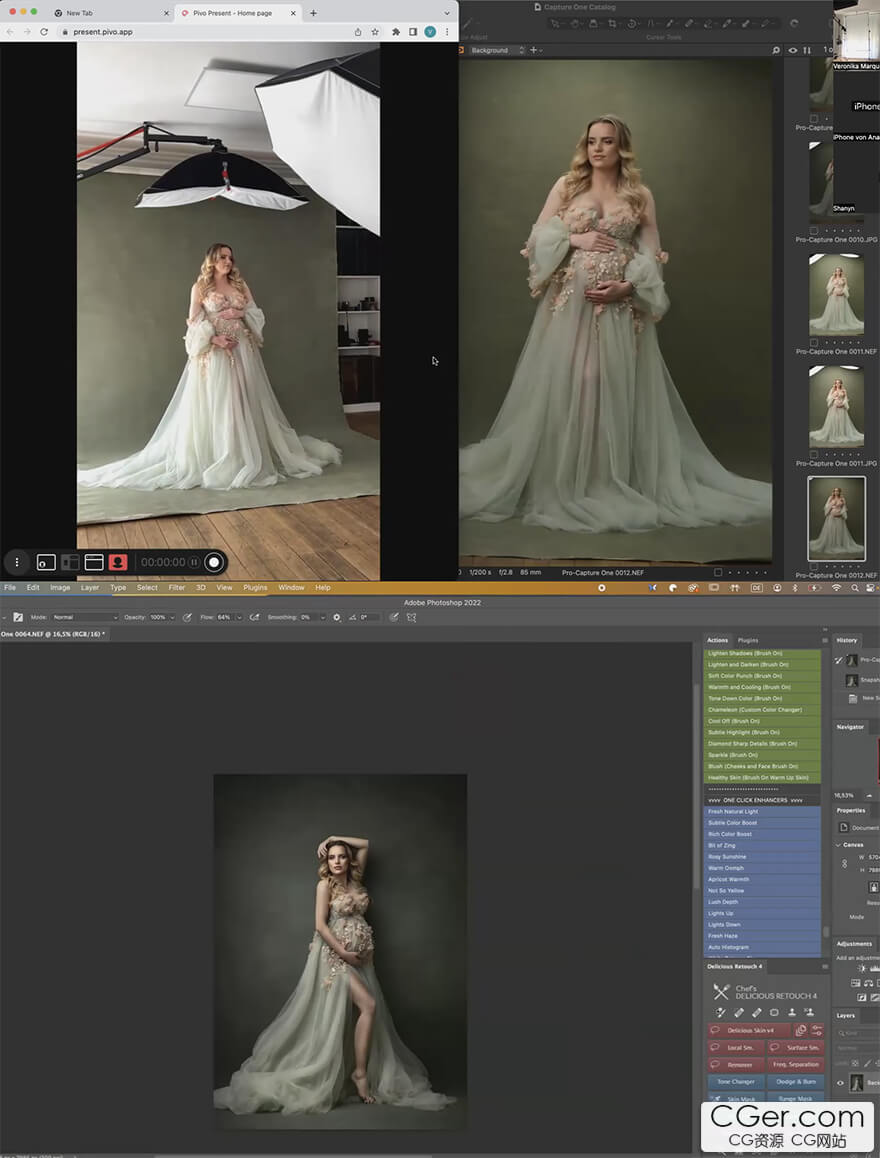Select the stamp icon in Delicious Retouch toolbar
This screenshot has width=880, height=1158.
point(791,1013)
